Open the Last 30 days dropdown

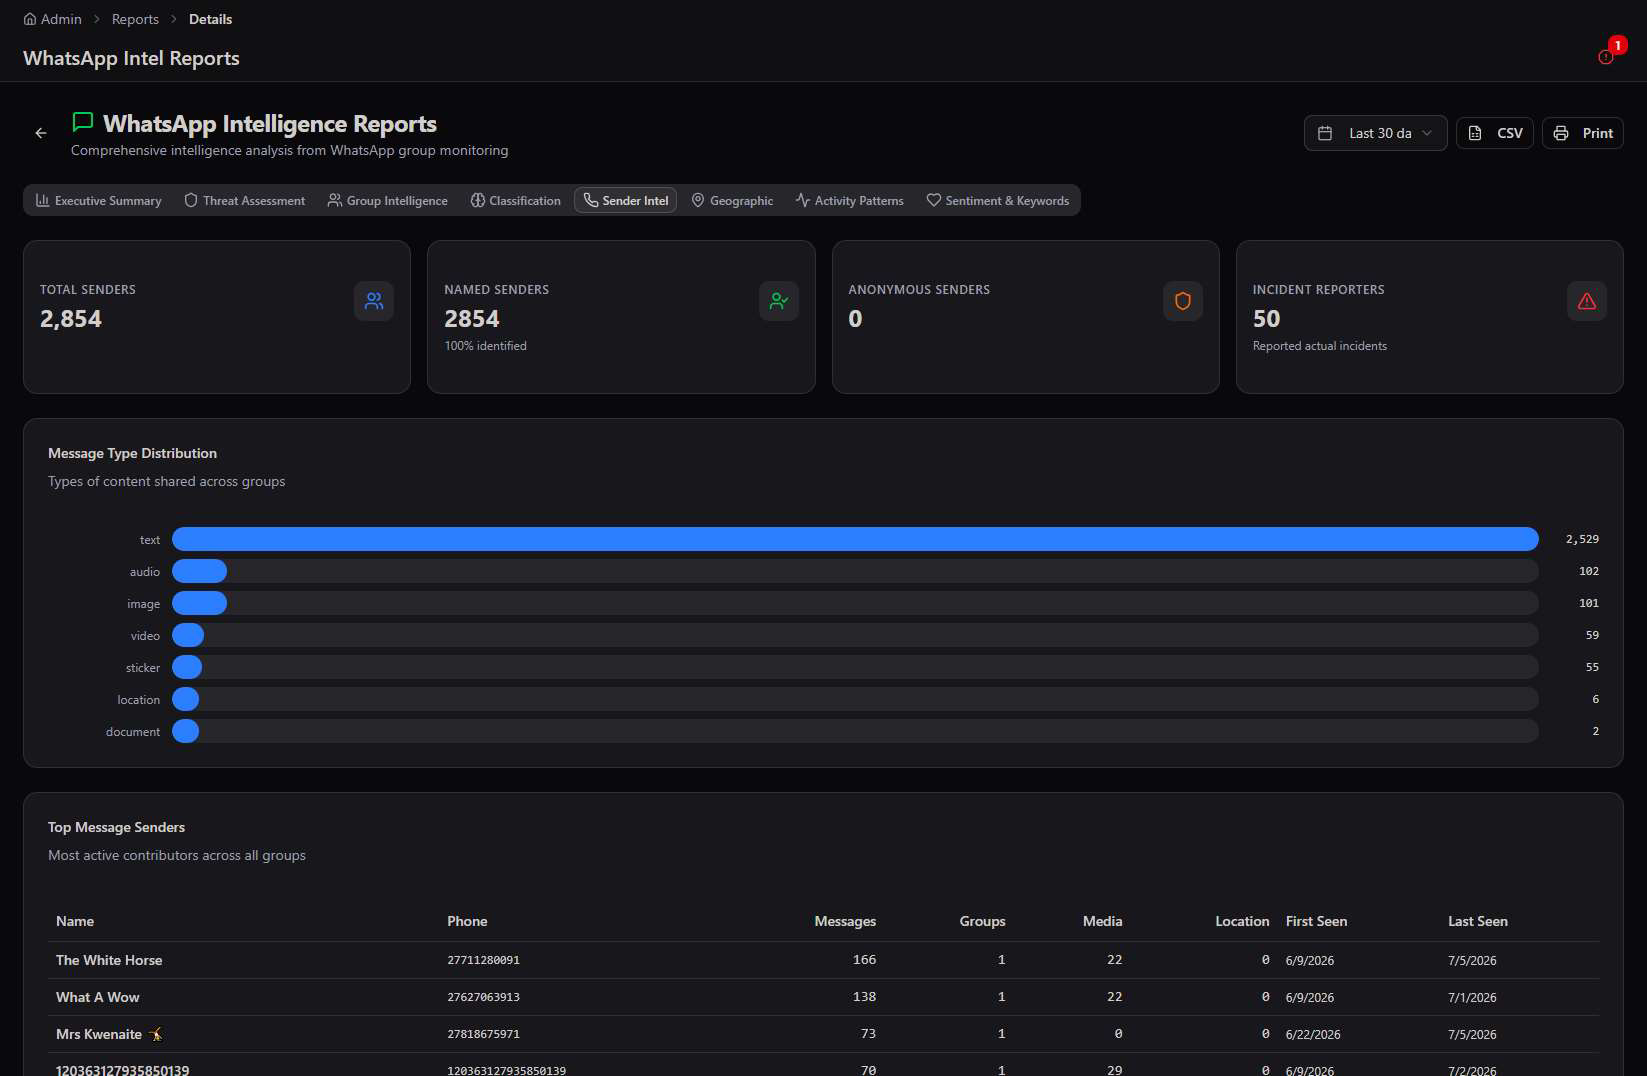click(x=1375, y=133)
